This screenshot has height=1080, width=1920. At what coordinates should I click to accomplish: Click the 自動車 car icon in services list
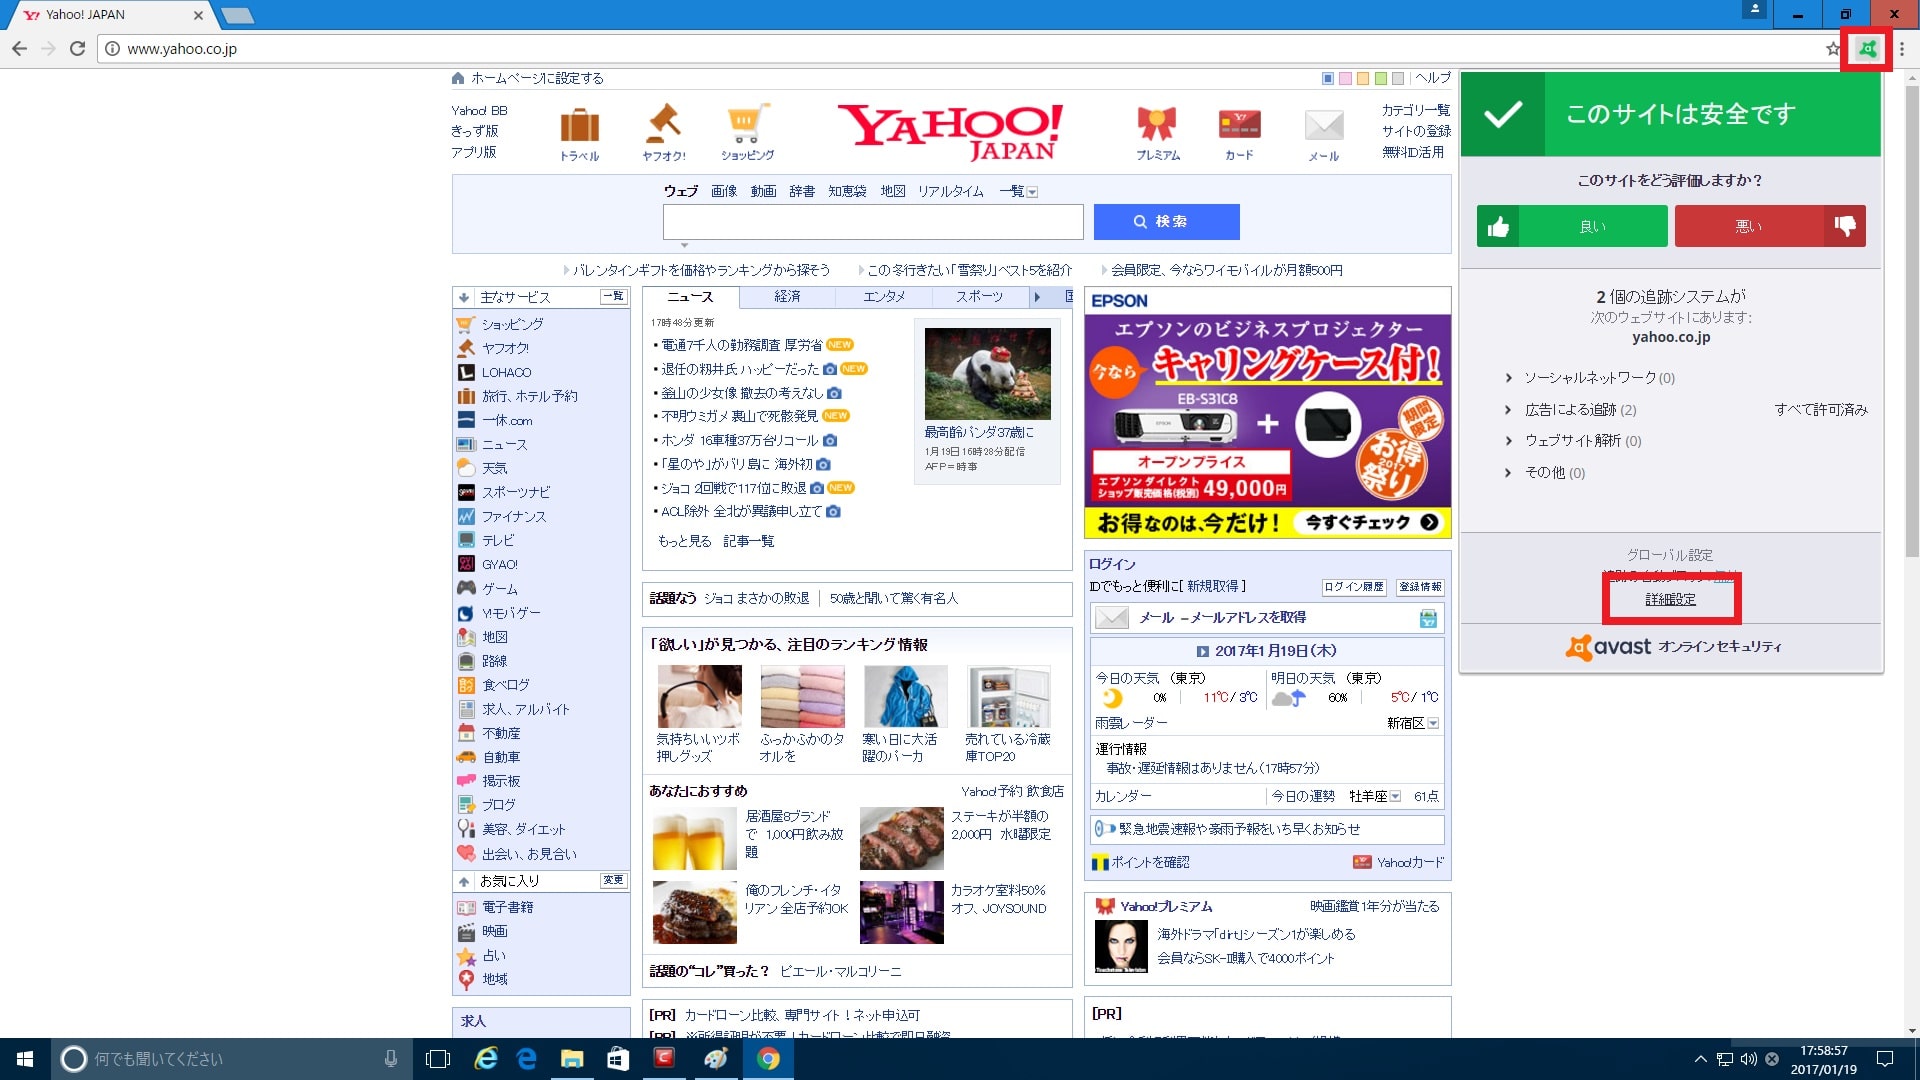click(466, 757)
